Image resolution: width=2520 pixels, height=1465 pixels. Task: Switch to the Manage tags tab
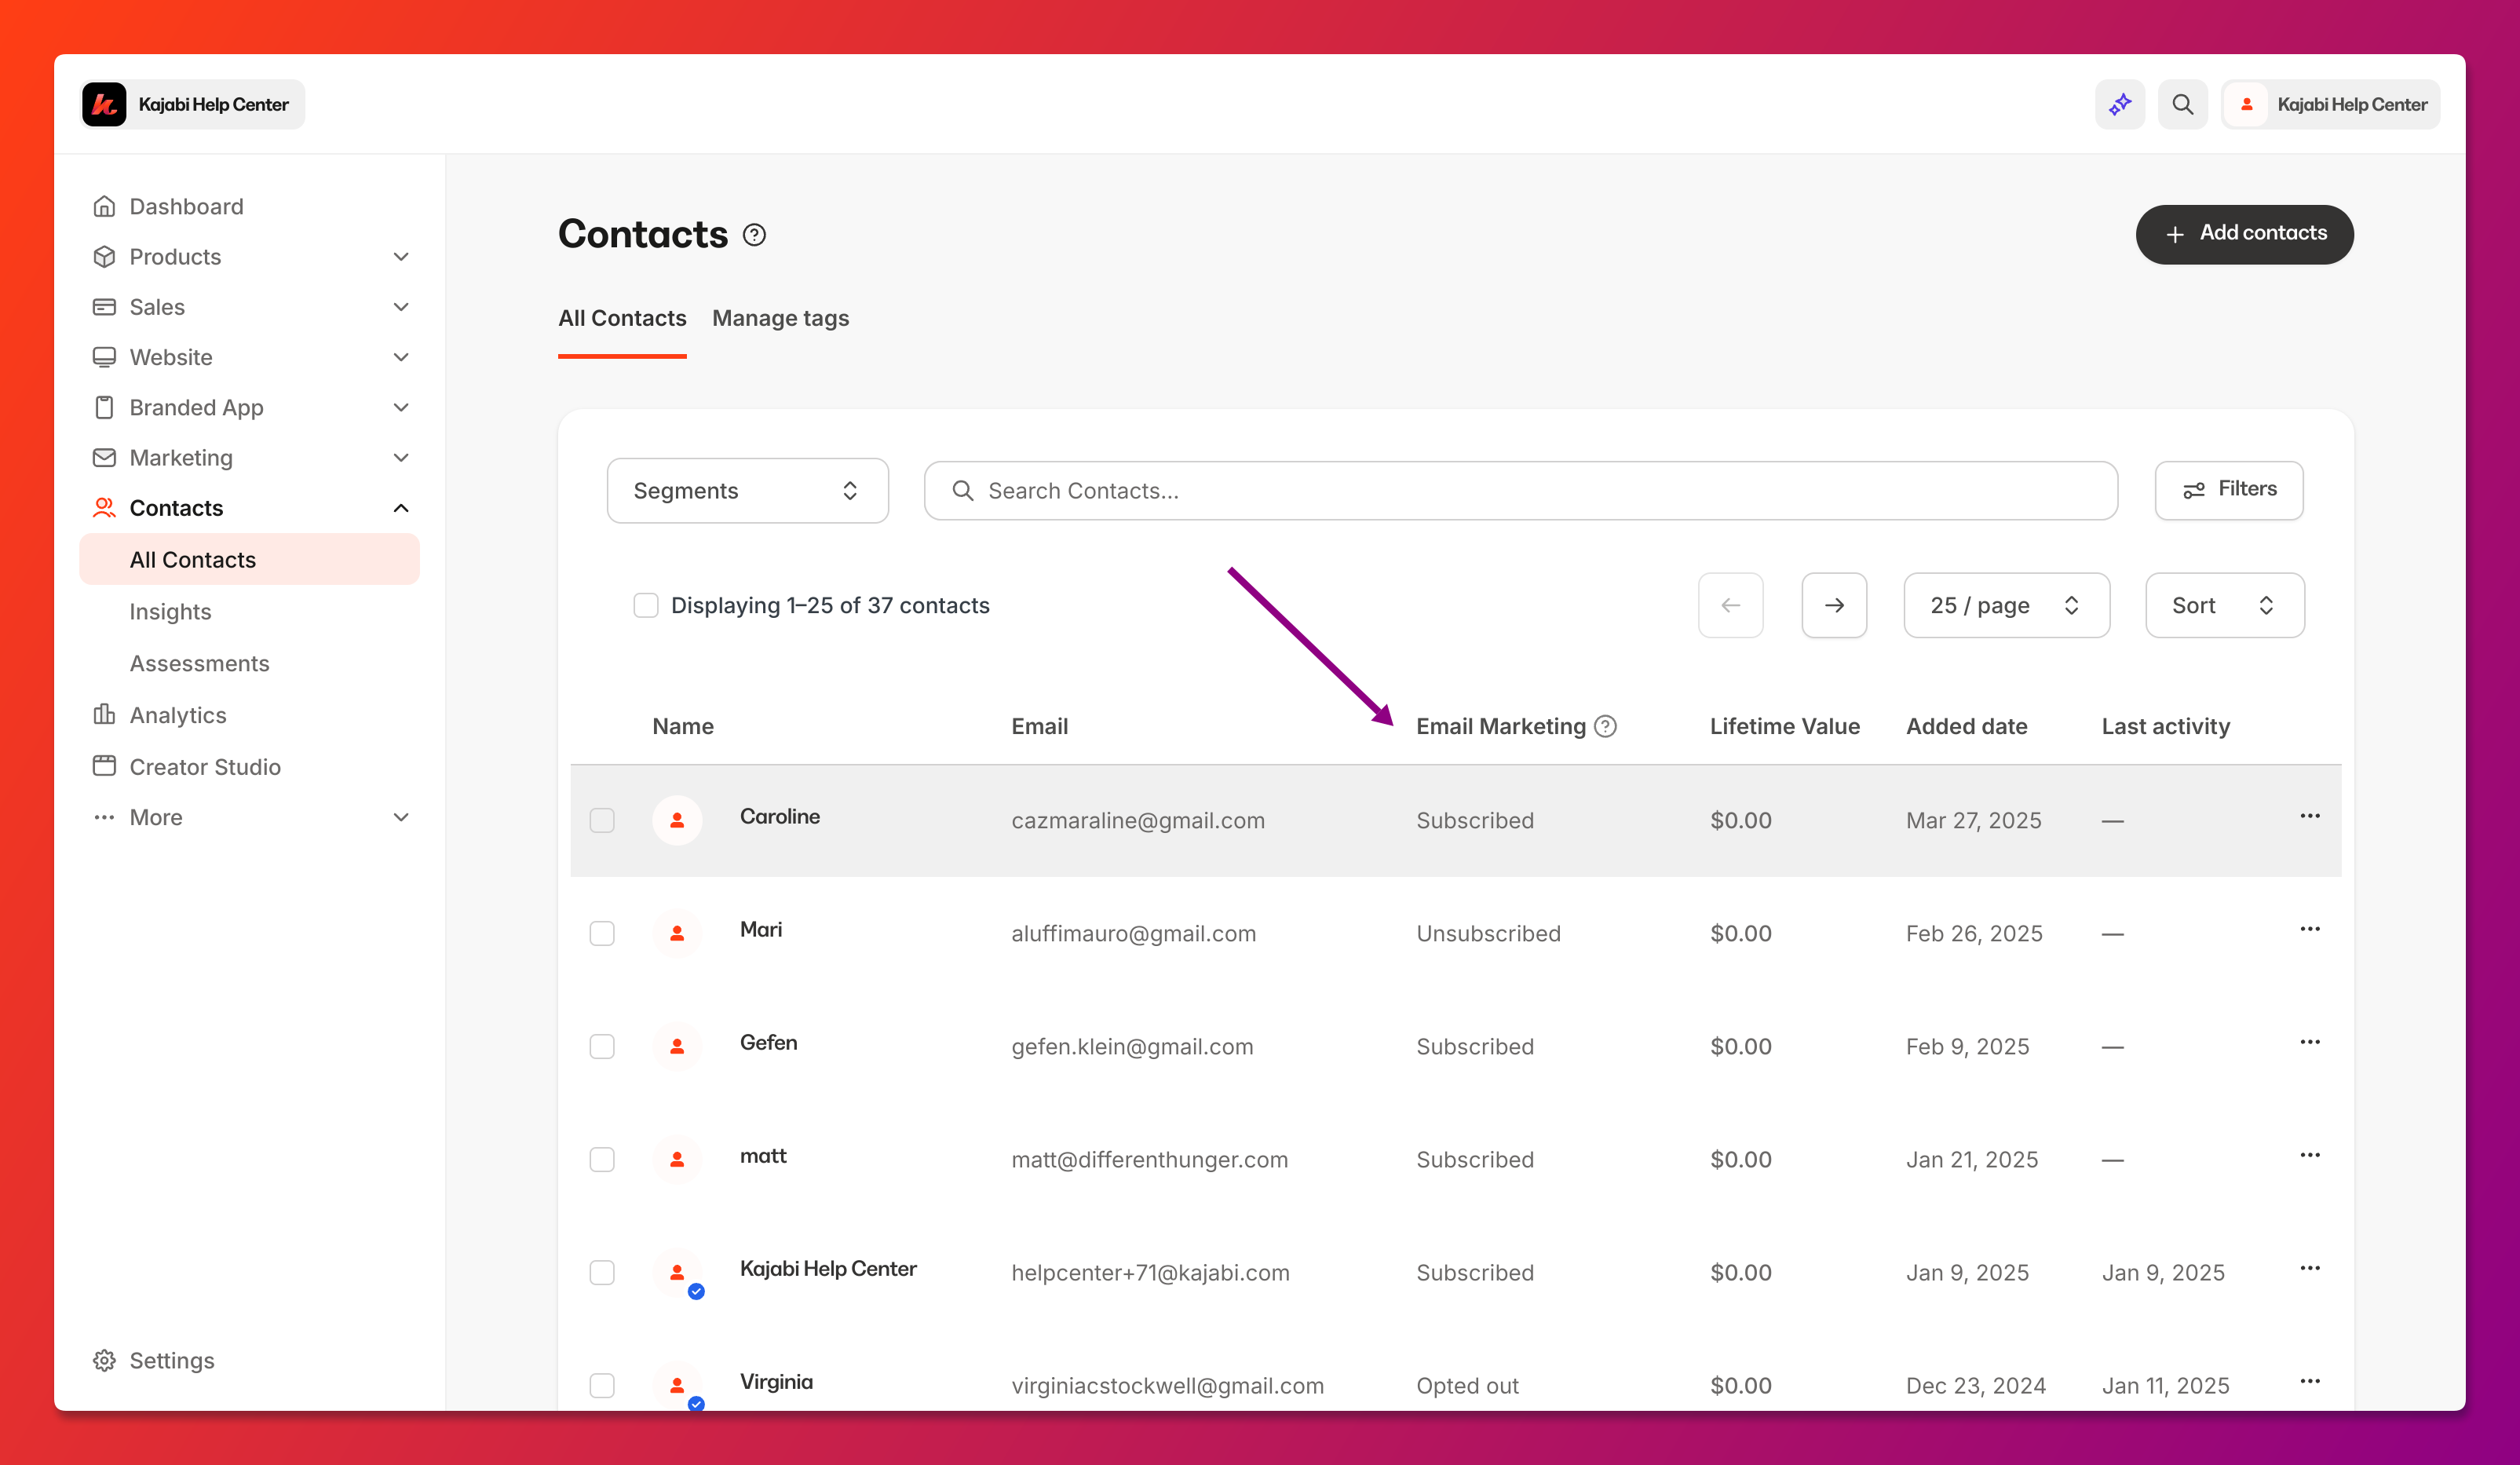coord(780,318)
